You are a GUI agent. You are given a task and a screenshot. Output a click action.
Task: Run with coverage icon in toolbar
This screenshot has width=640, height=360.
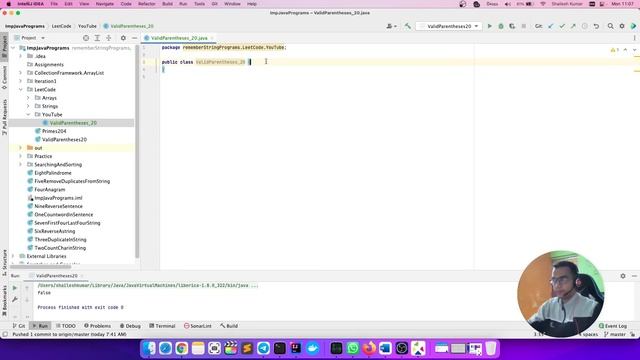pyautogui.click(x=512, y=26)
